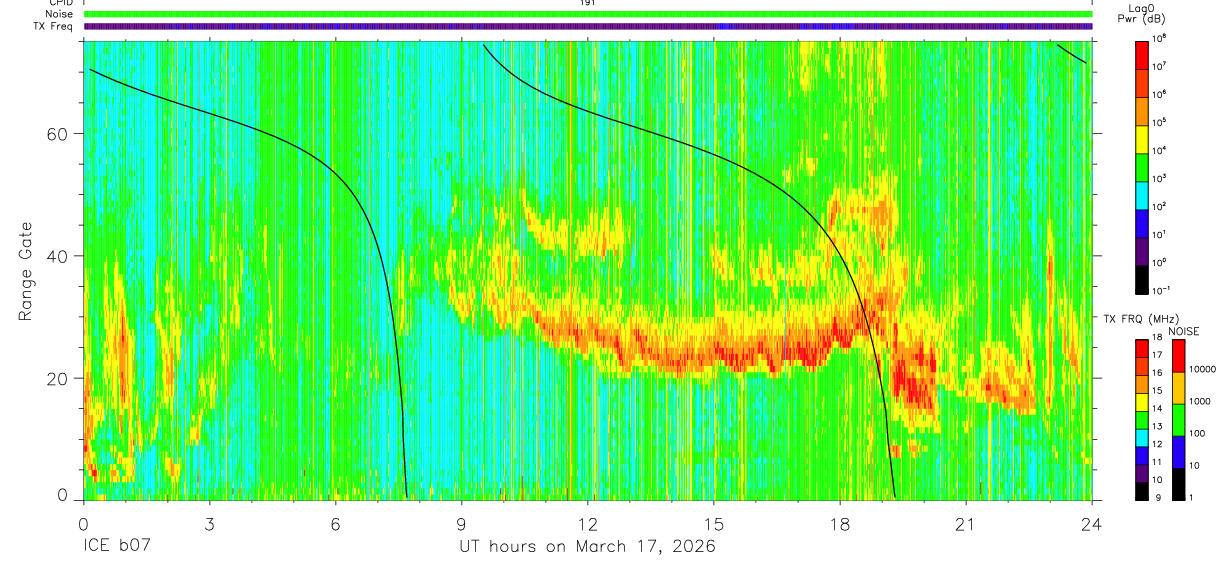Screen dimensions: 1228x567
Task: Click the x-axis tick label '24'
Action: 1092,524
